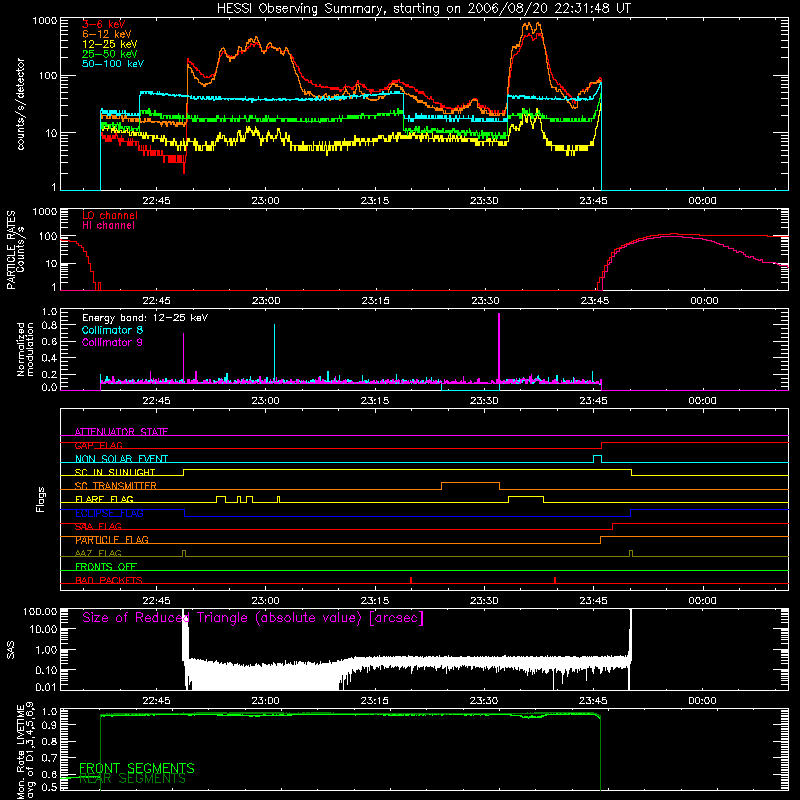Select the BAD_PACKETS flag label
The width and height of the screenshot is (800, 800).
pyautogui.click(x=109, y=580)
